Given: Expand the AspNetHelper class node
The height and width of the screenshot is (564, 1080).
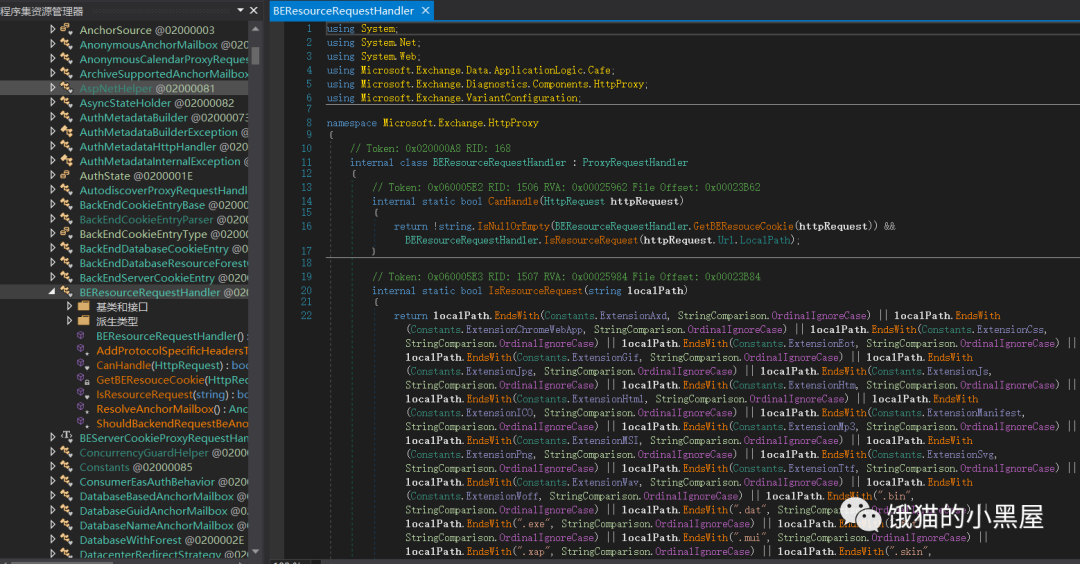Looking at the screenshot, I should (53, 88).
